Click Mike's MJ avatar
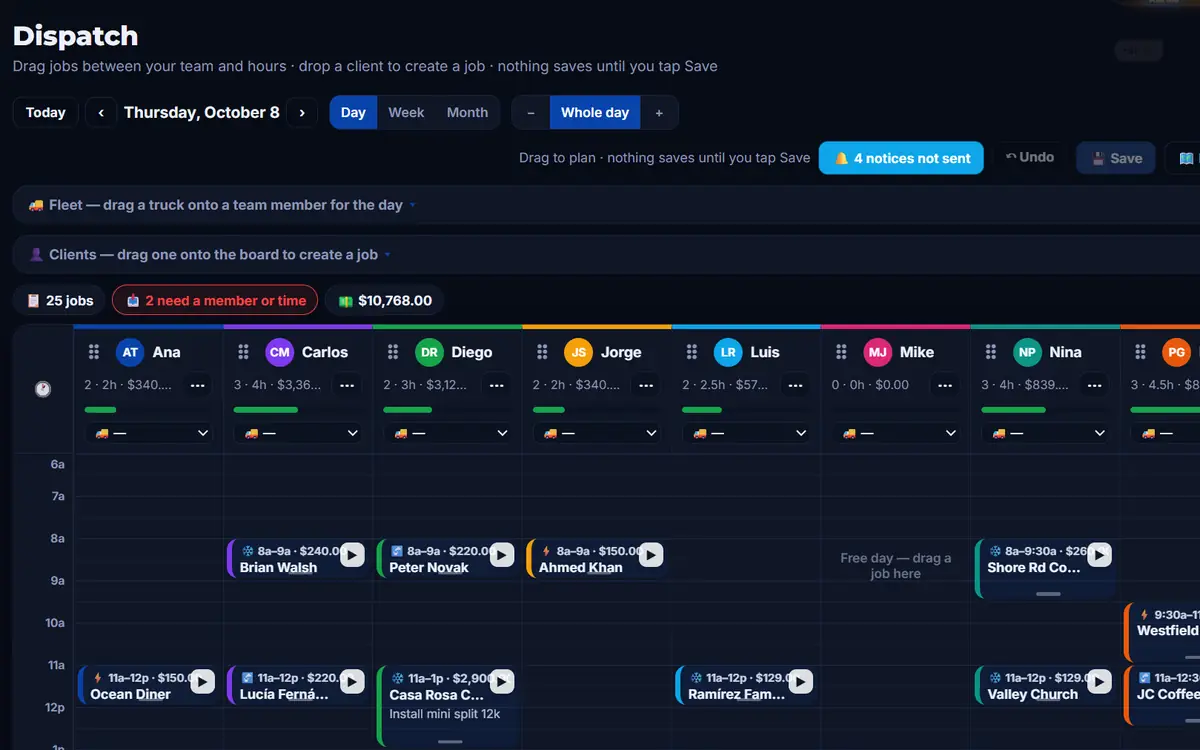1200x750 pixels. [x=877, y=352]
